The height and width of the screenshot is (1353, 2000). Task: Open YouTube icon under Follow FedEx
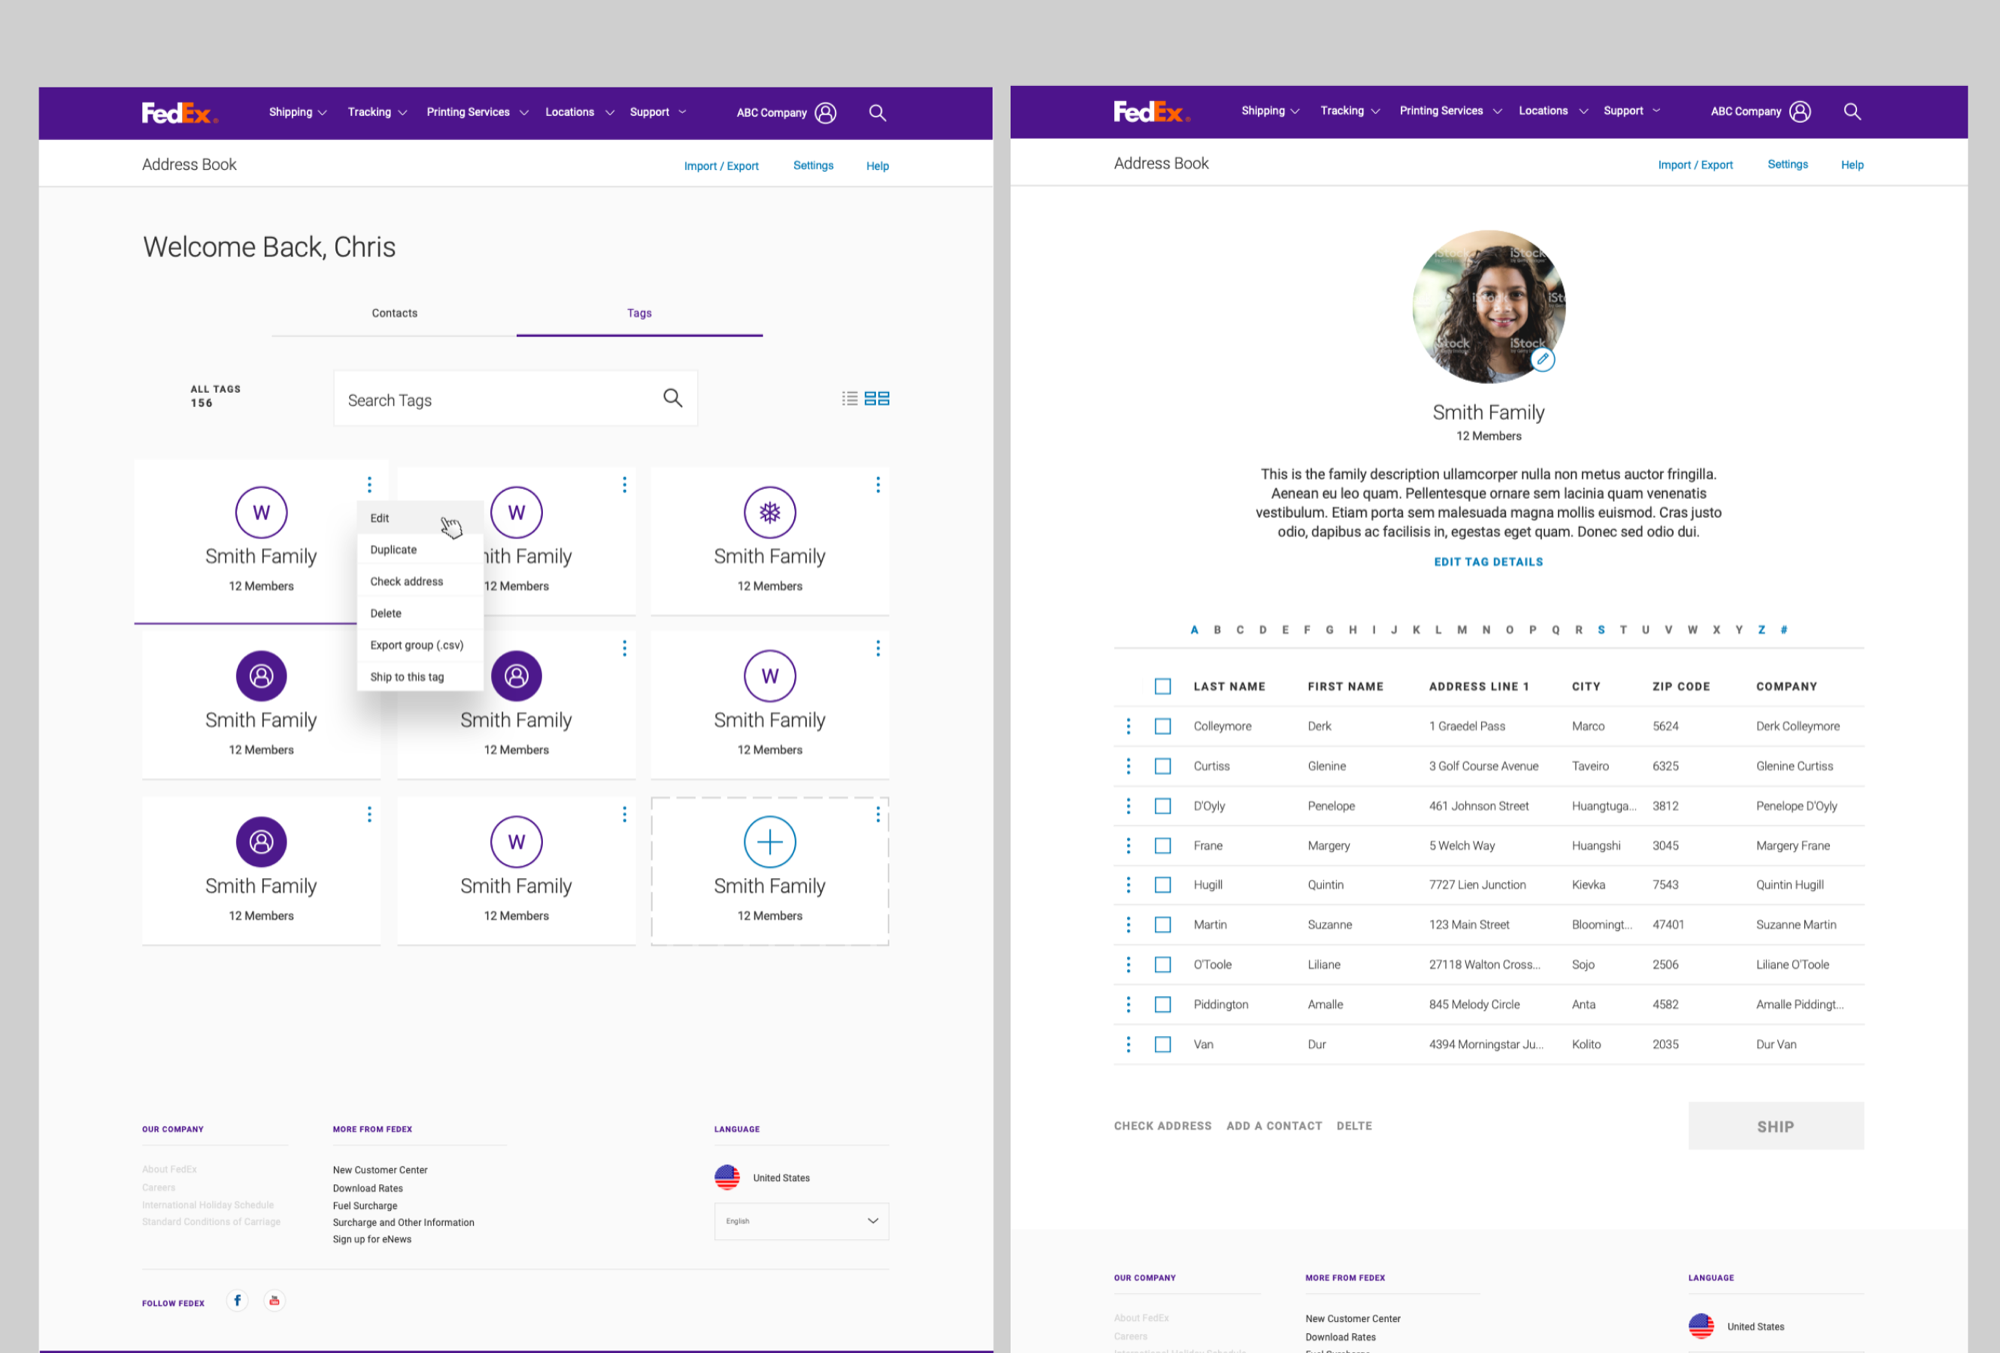coord(274,1300)
